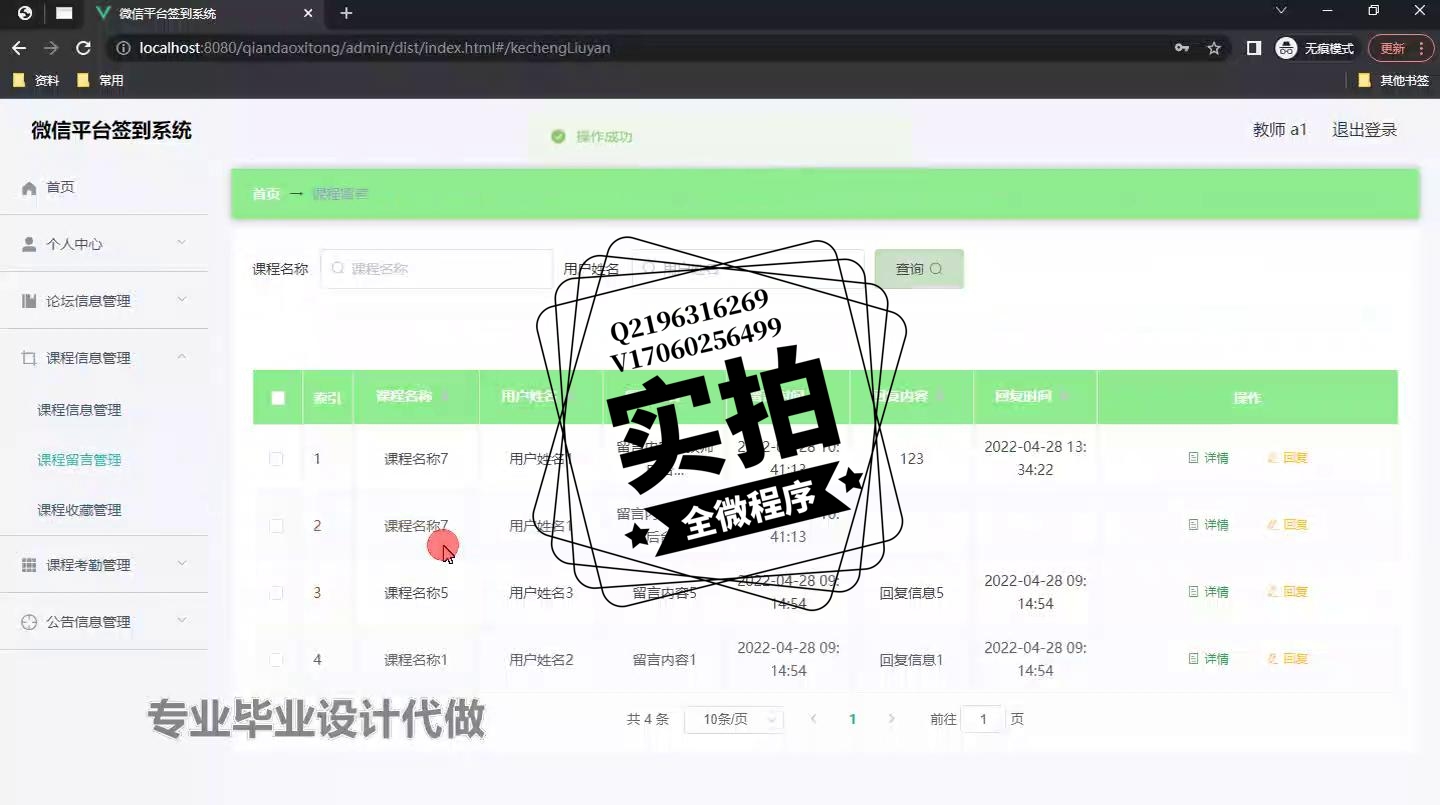
Task: Select the 123 reply content cell
Action: [911, 459]
